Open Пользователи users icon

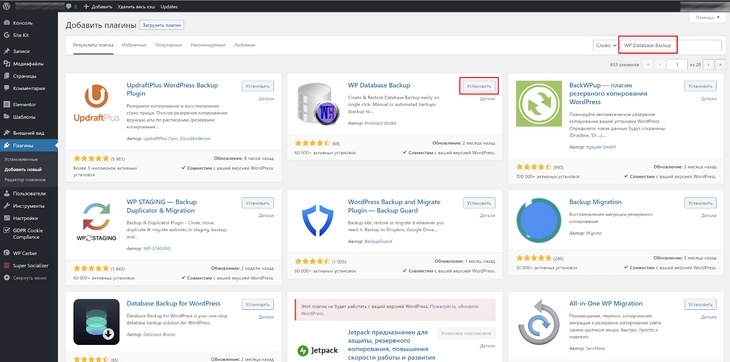coord(7,194)
